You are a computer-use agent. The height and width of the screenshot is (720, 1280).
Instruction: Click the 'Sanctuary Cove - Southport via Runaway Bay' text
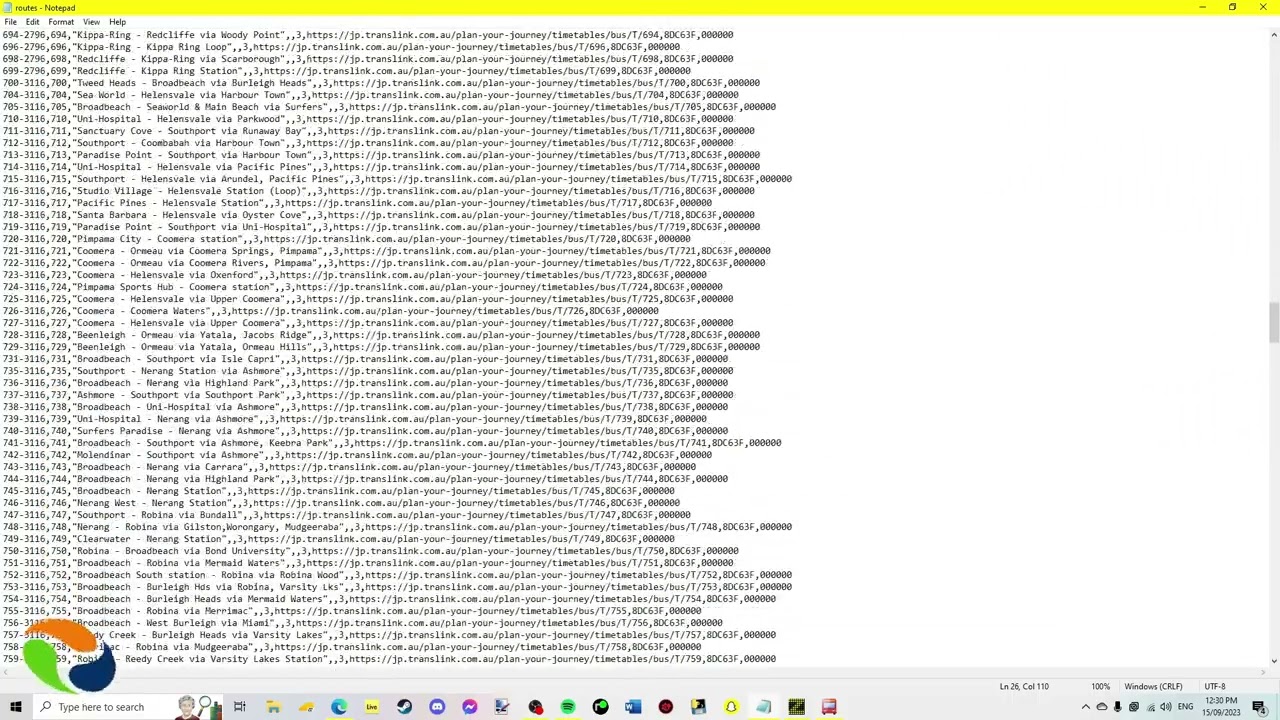pos(190,131)
